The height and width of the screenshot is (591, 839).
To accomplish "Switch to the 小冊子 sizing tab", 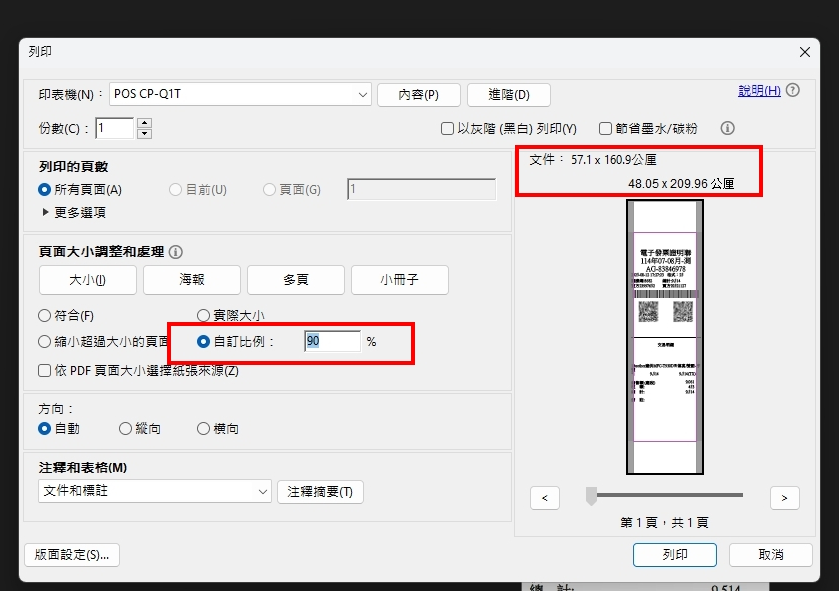I will point(399,280).
